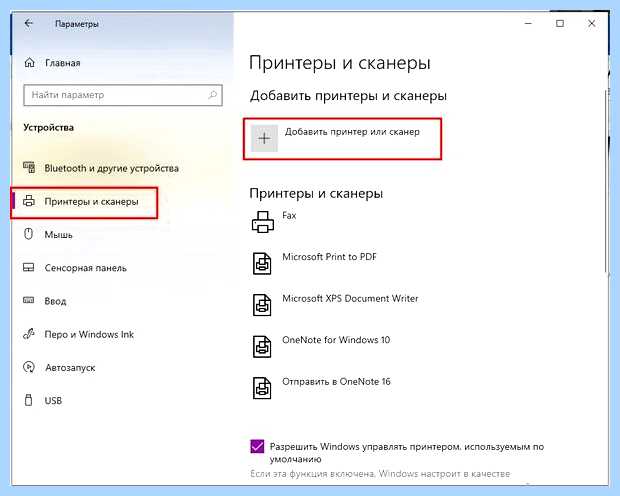Click the touchpad icon beside Сенсорная панель
Screen dimensions: 620x496
coord(28,267)
